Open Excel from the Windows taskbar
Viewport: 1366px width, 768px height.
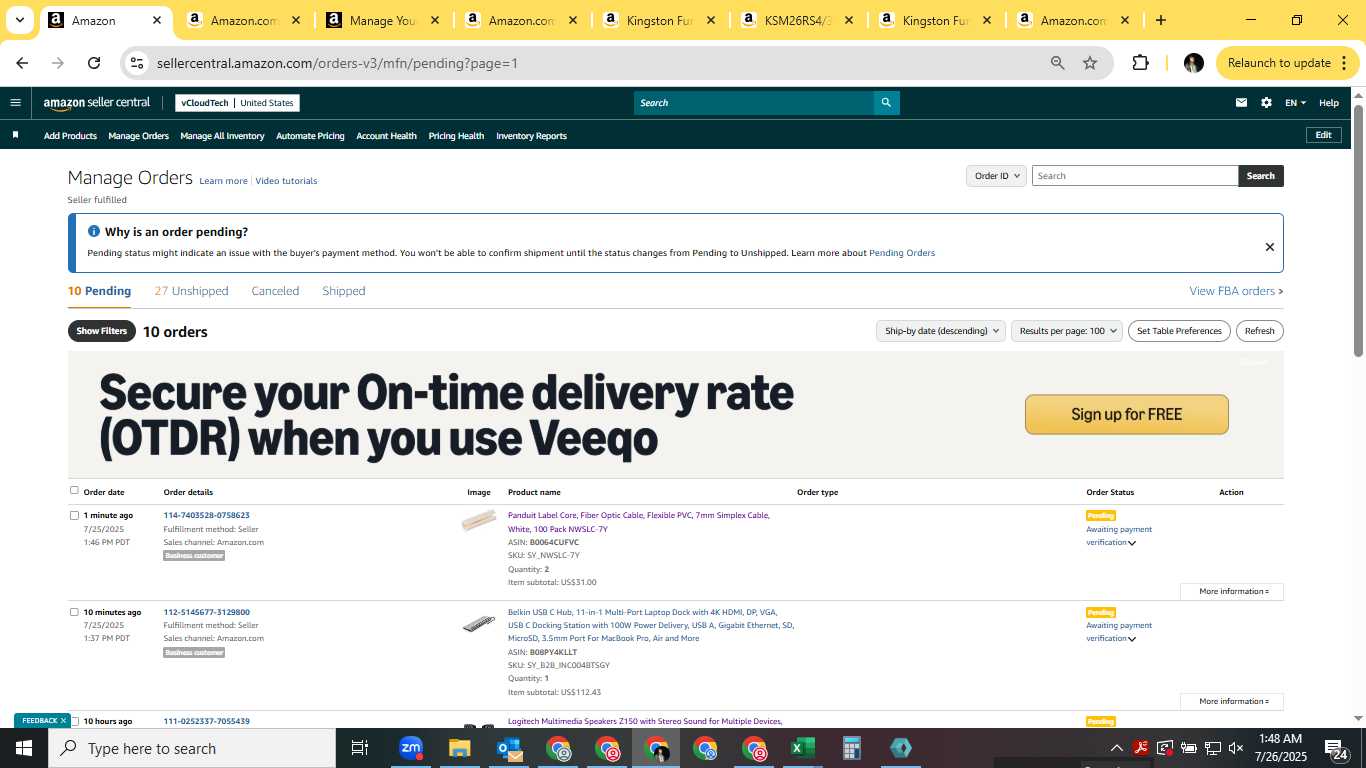pyautogui.click(x=802, y=748)
